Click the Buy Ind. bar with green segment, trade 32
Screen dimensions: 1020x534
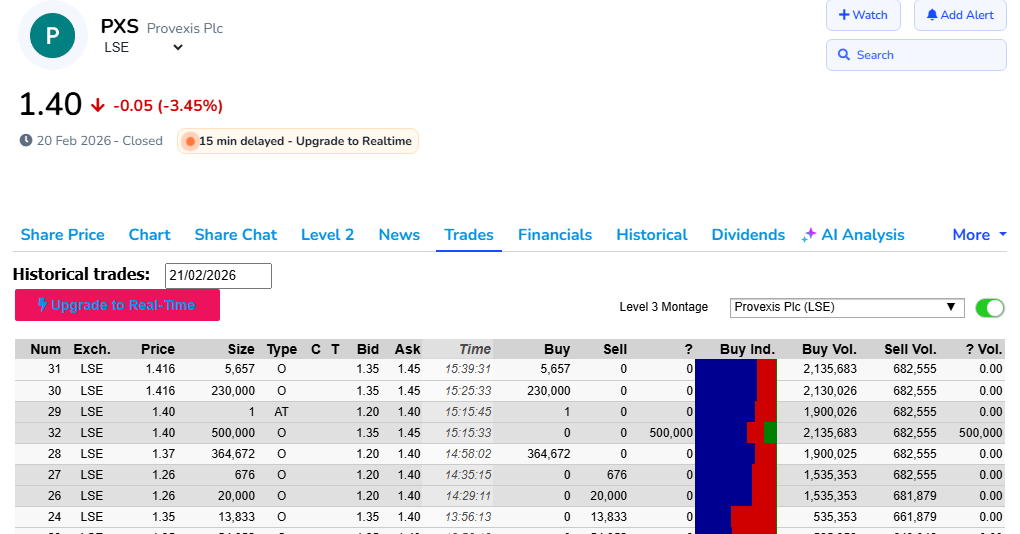736,433
